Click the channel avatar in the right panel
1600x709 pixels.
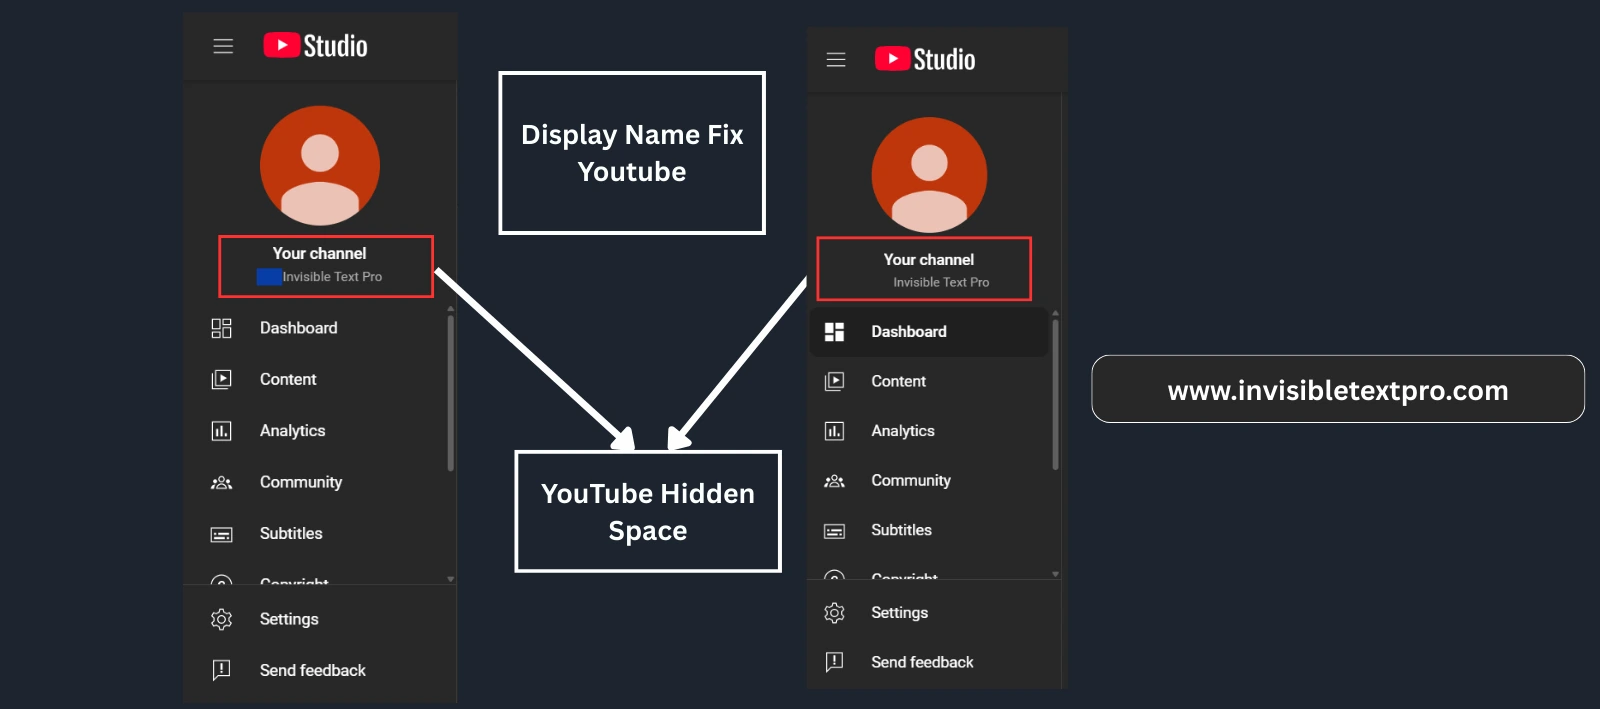[929, 175]
